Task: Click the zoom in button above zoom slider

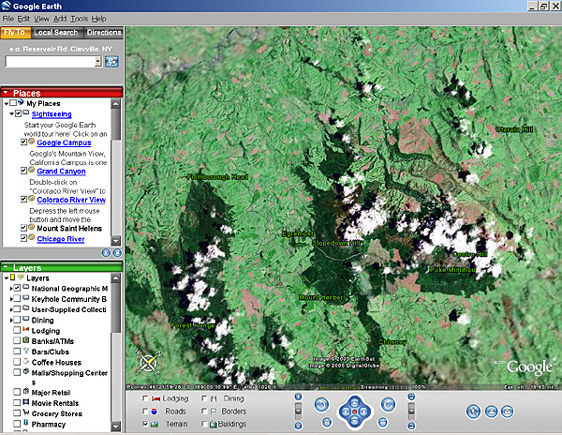Action: (298, 397)
